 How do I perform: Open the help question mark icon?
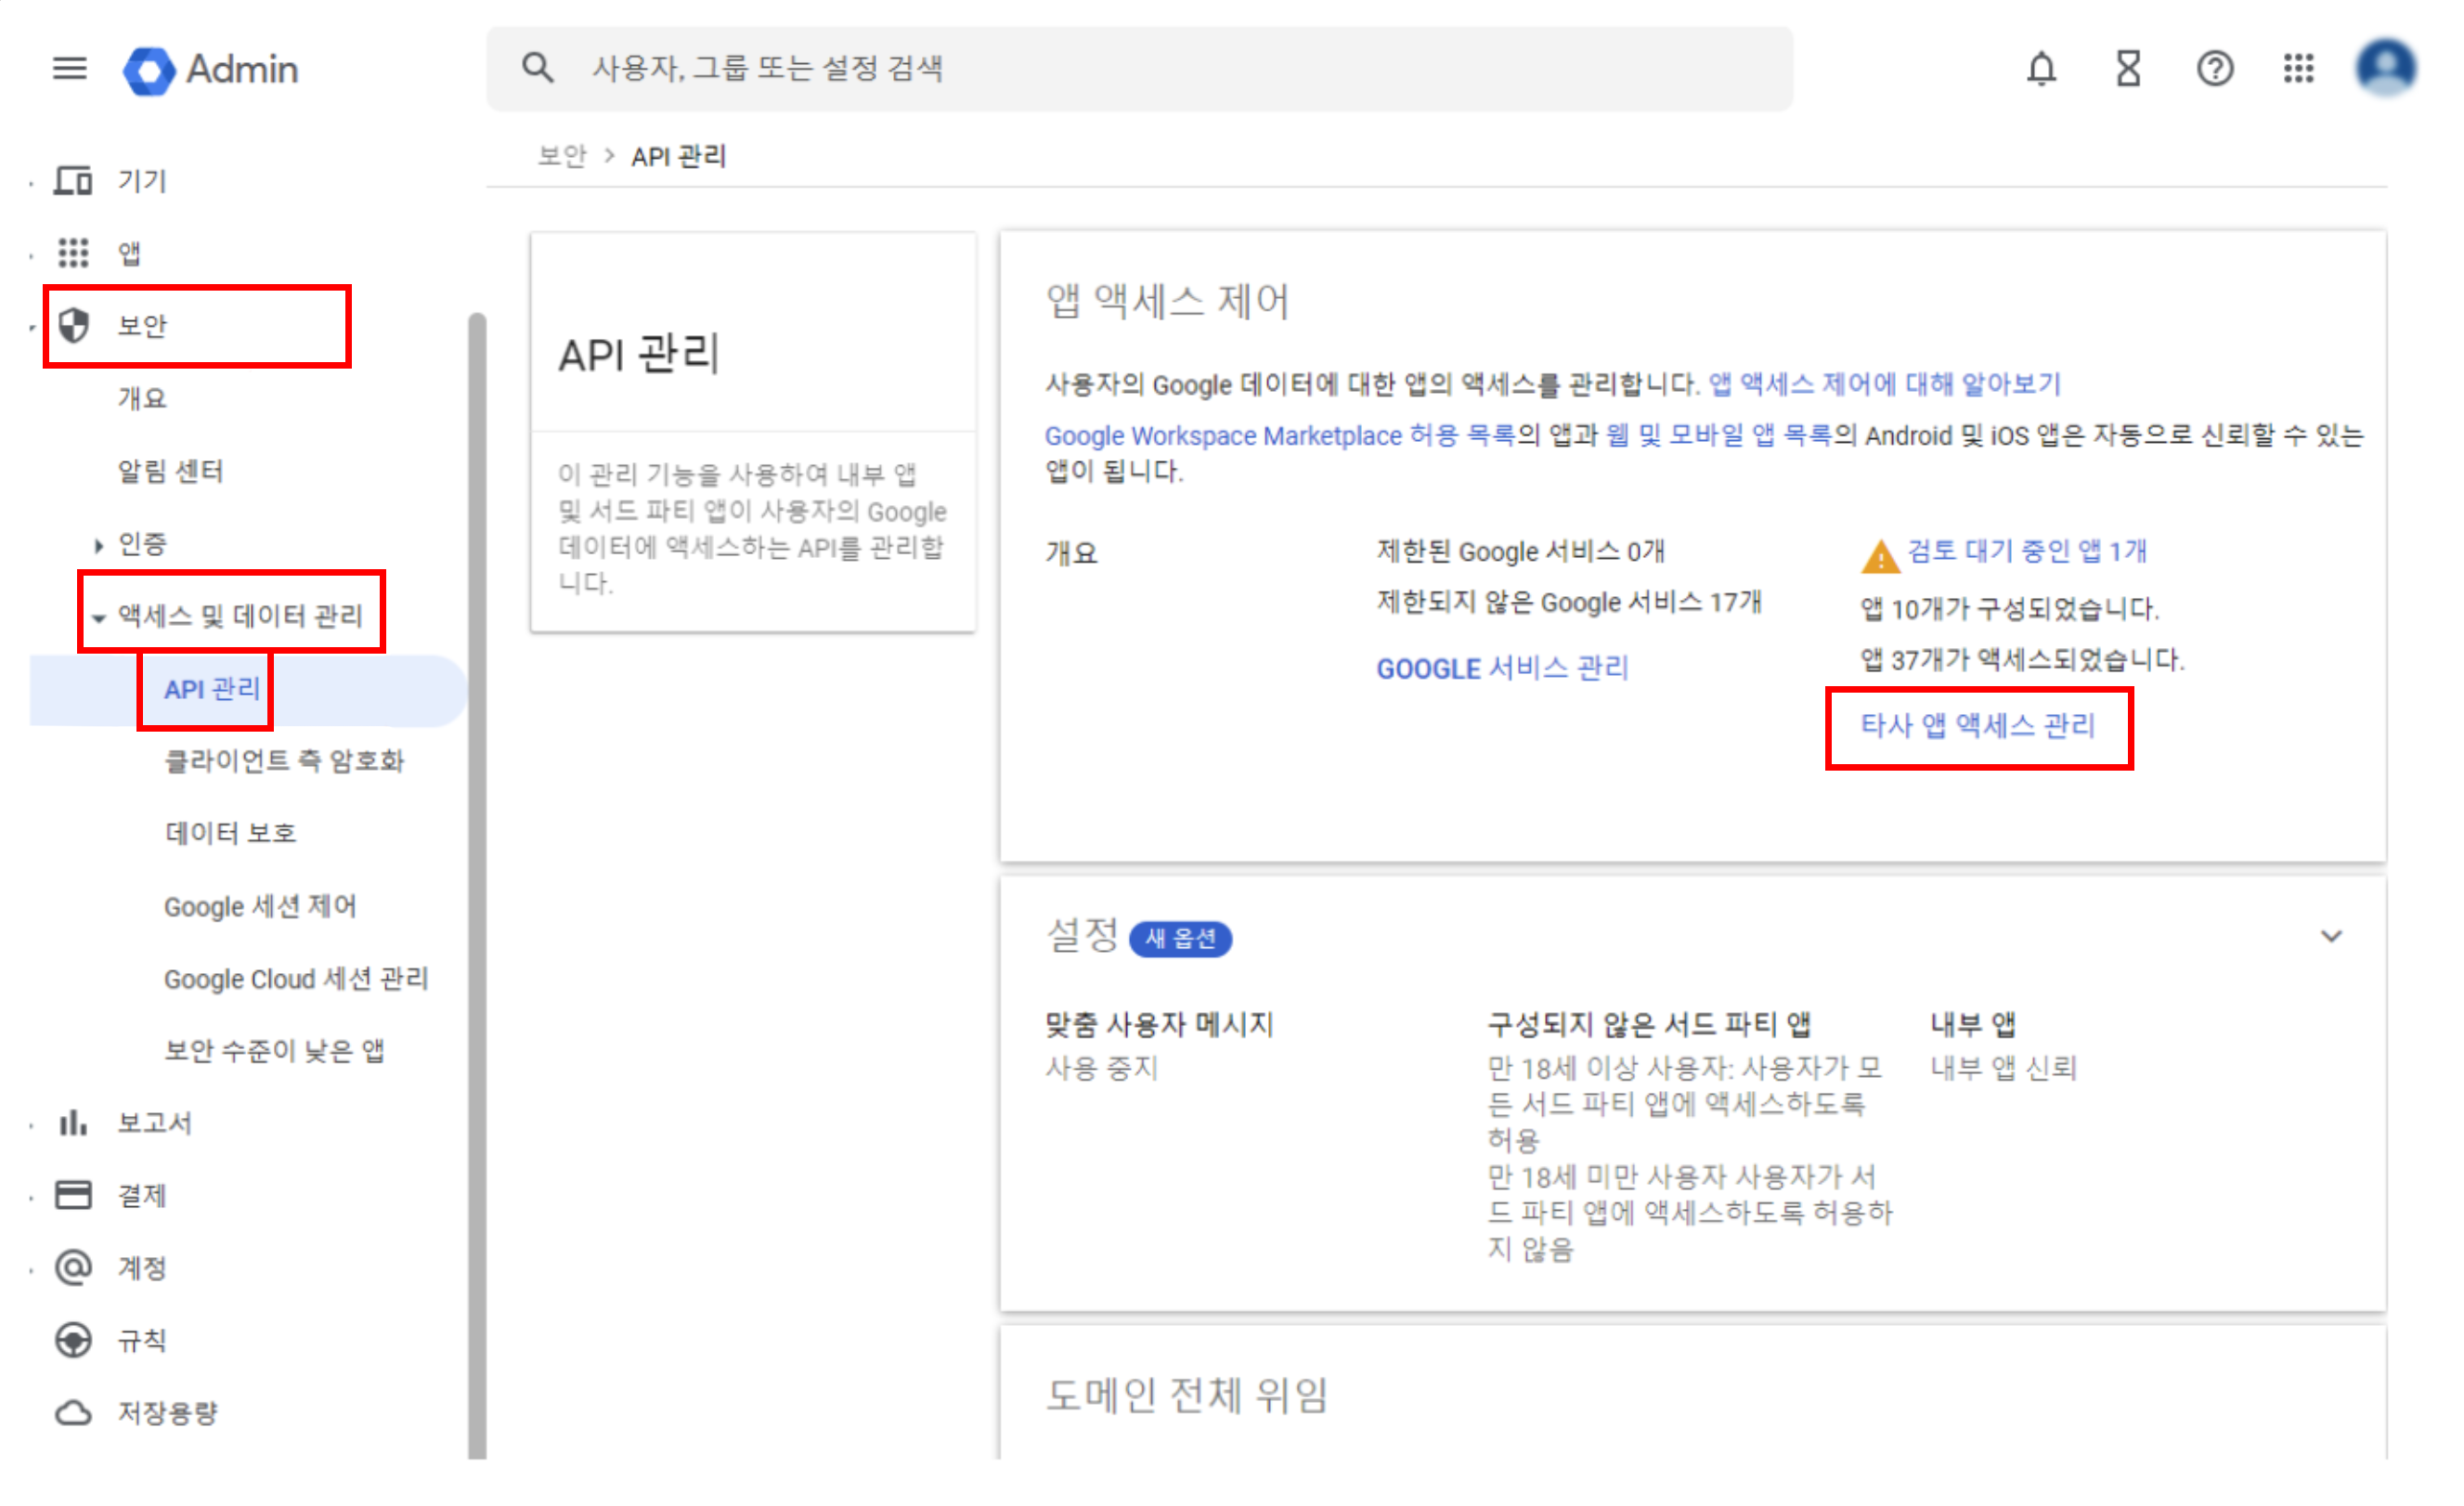[x=2214, y=68]
